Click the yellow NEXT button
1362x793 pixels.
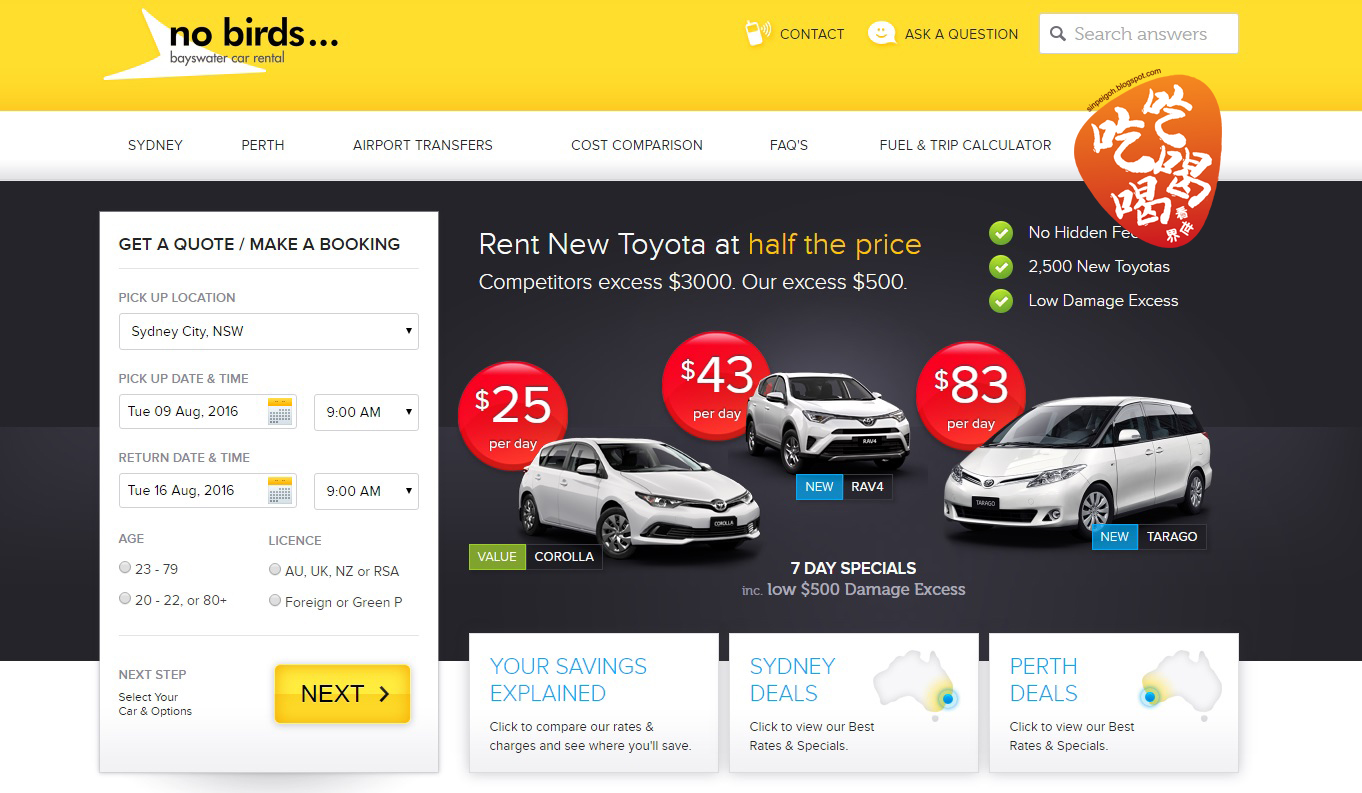[342, 694]
